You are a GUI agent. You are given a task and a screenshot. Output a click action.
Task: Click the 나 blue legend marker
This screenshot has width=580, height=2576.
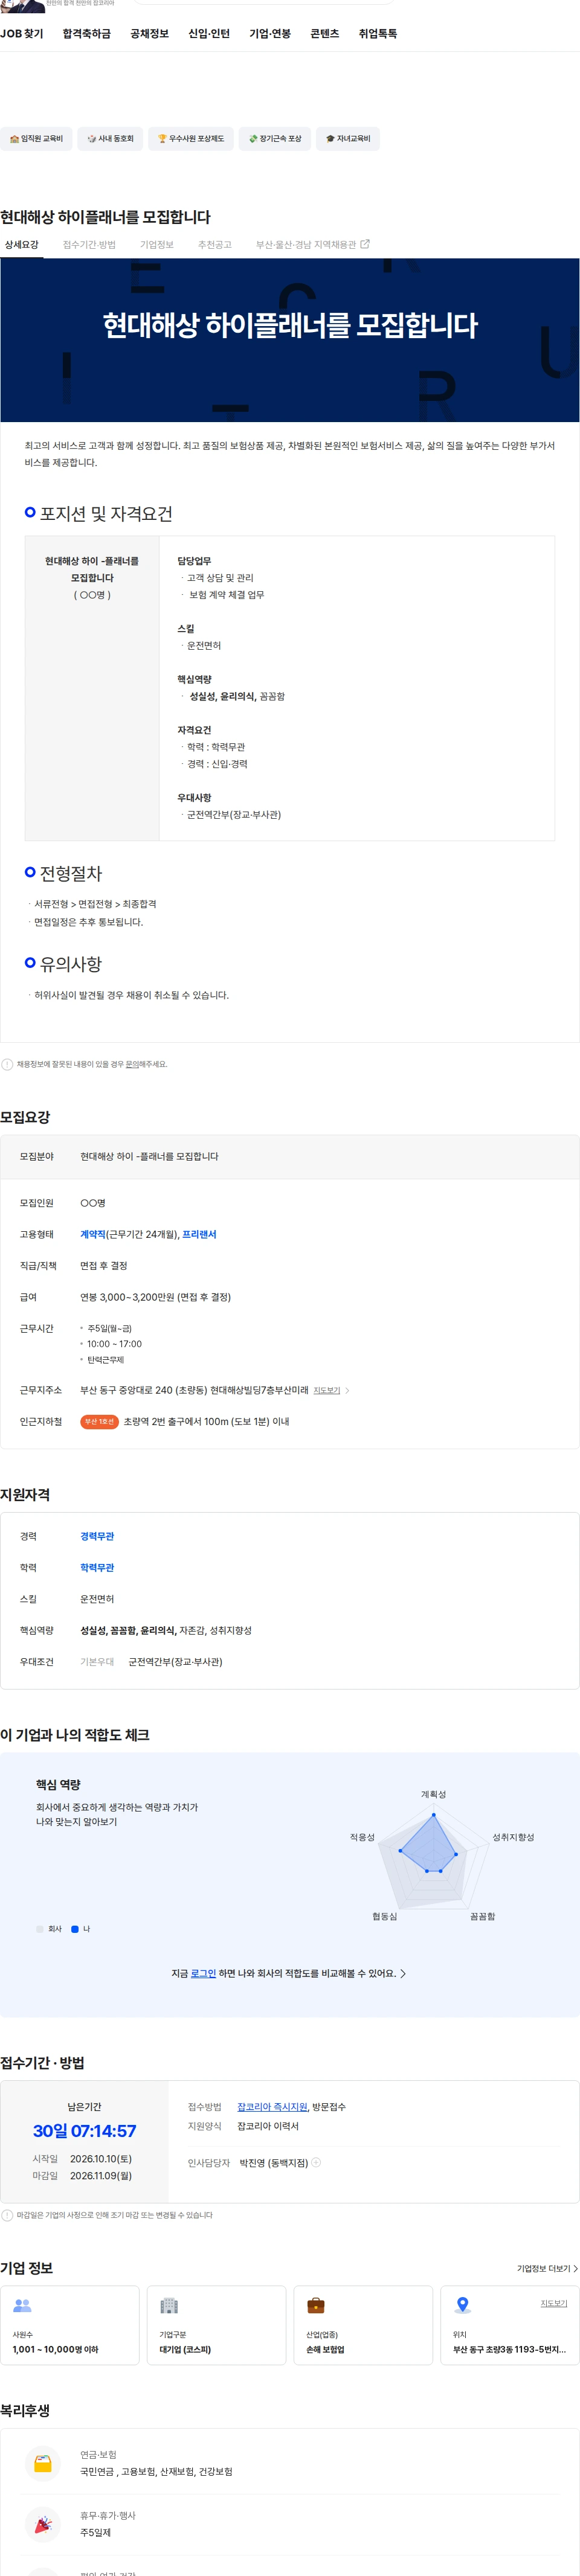(75, 1929)
